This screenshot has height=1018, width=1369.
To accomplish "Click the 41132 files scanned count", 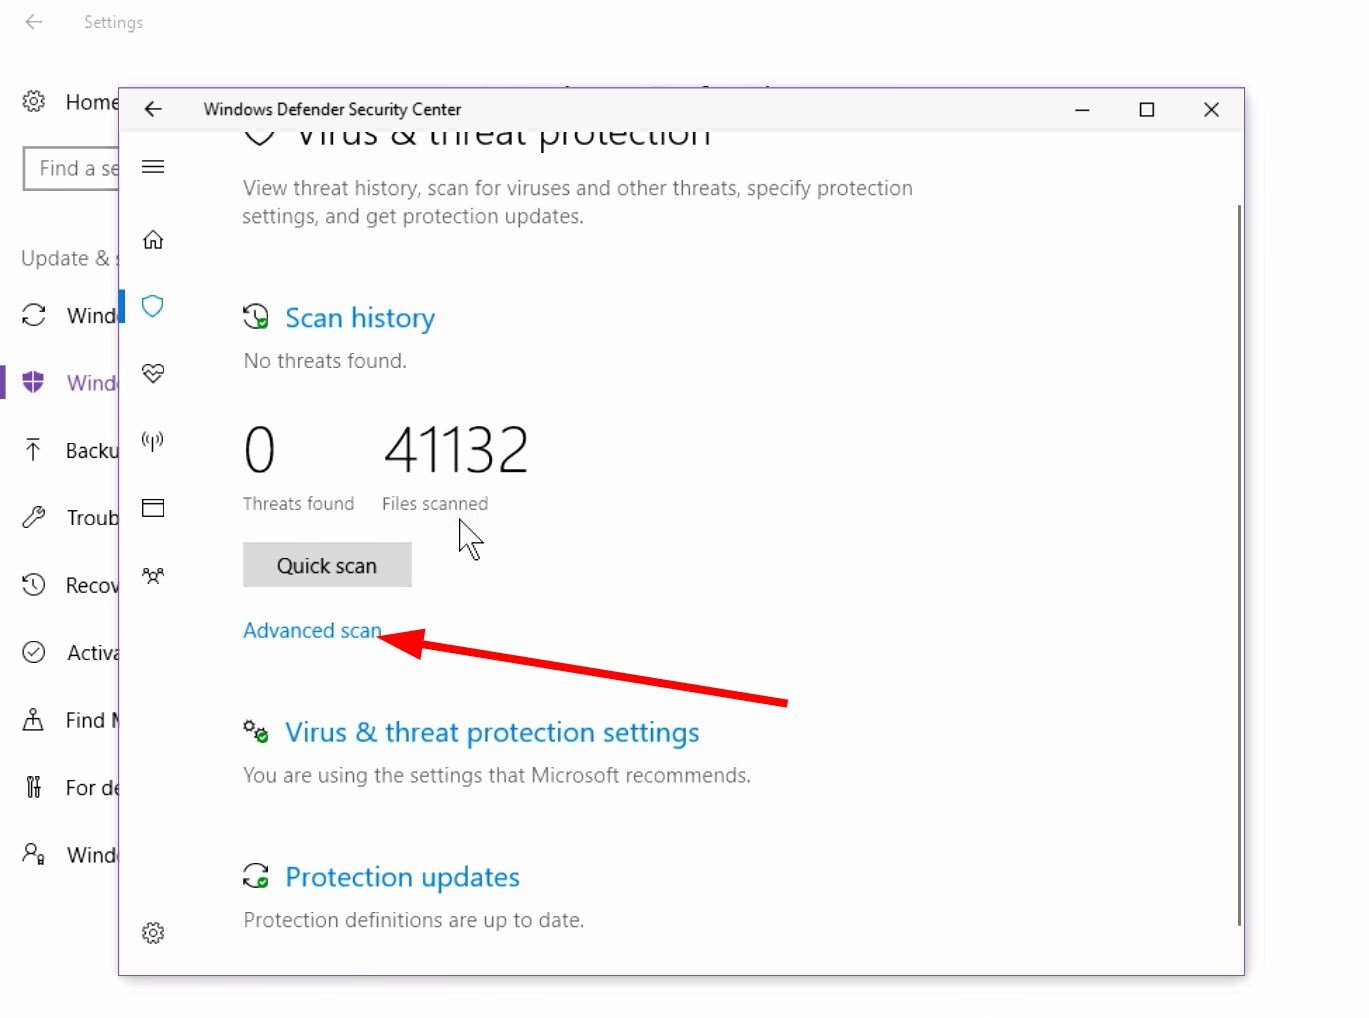I will click(x=456, y=450).
